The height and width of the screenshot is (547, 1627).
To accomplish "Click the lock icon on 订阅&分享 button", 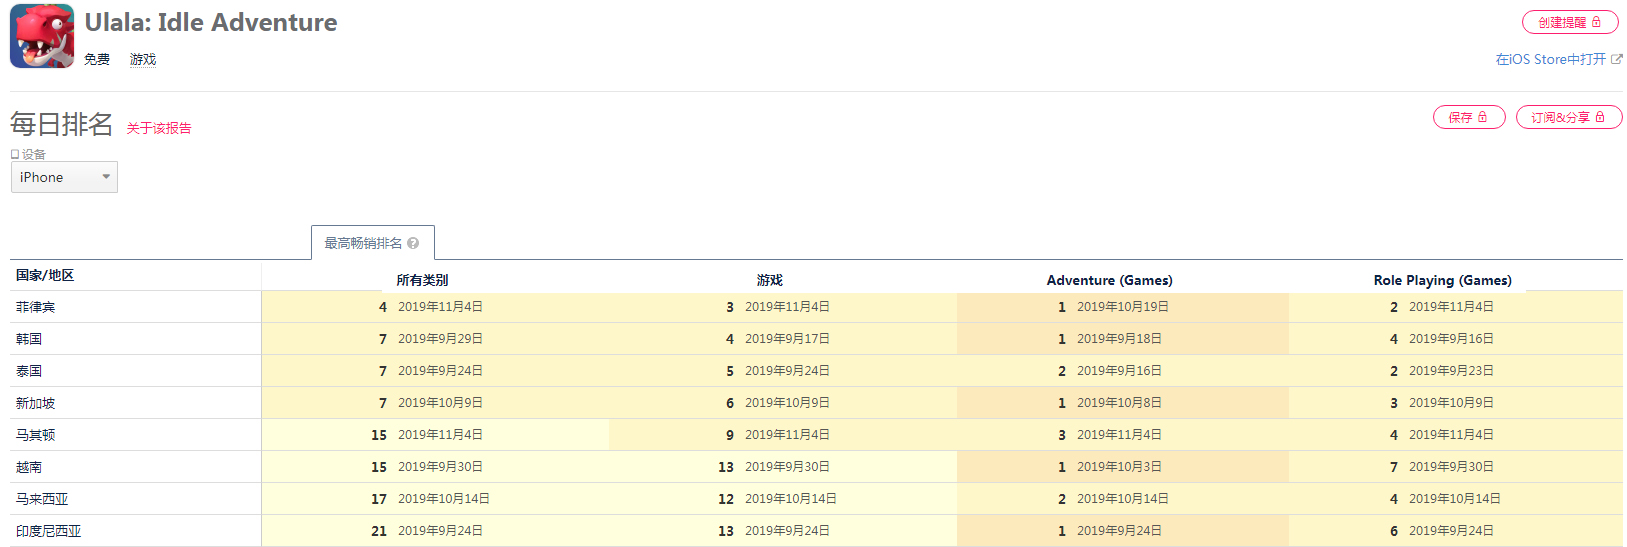I will pyautogui.click(x=1600, y=117).
